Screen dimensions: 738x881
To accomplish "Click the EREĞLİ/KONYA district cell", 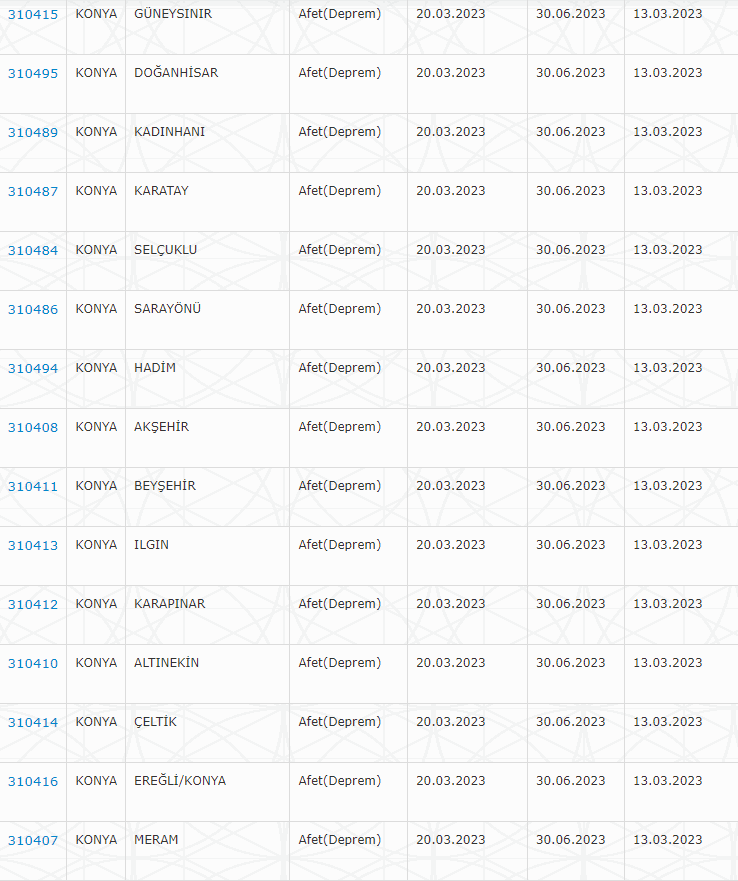I will click(180, 781).
